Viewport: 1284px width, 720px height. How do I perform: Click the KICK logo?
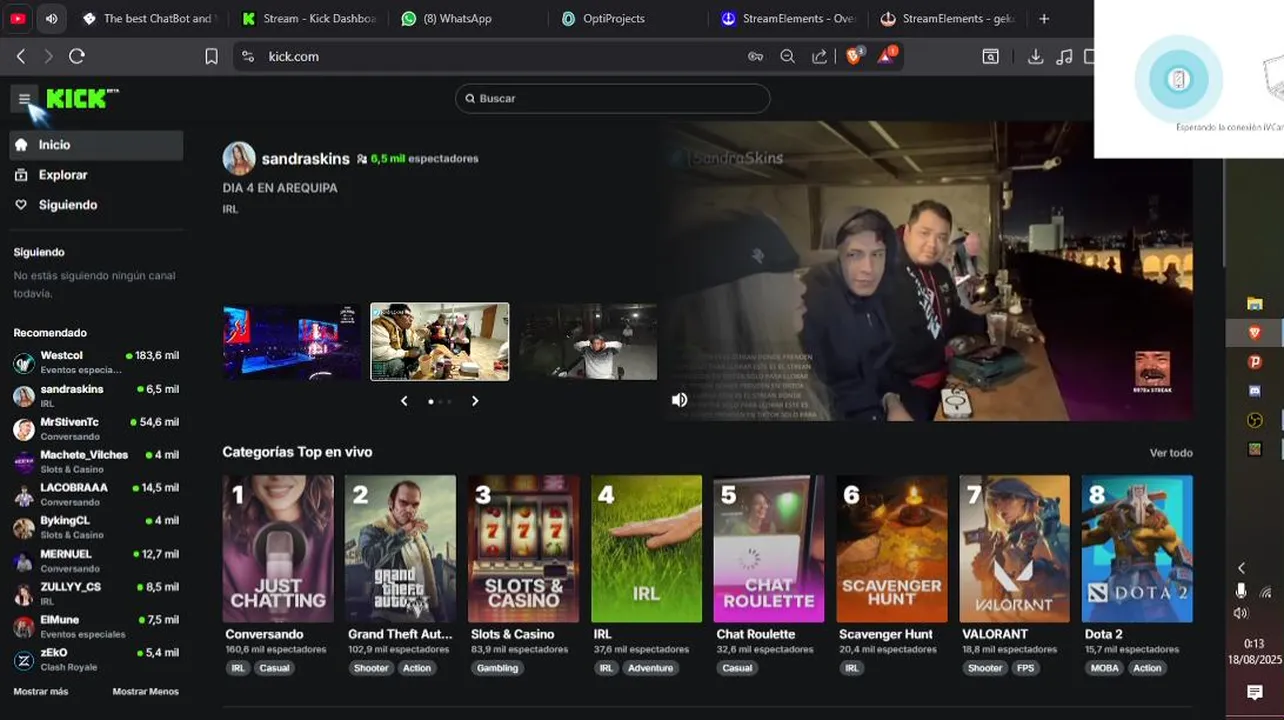(82, 98)
